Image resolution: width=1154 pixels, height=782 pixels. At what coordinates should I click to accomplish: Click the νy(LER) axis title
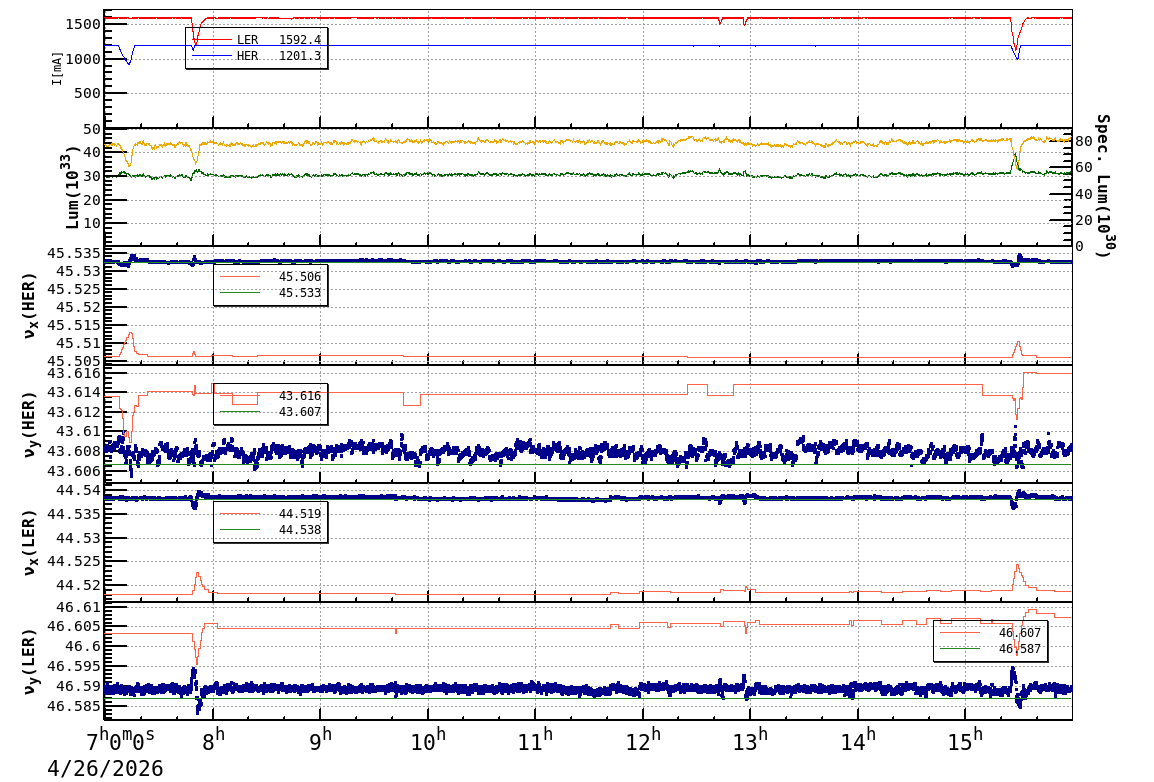[29, 661]
